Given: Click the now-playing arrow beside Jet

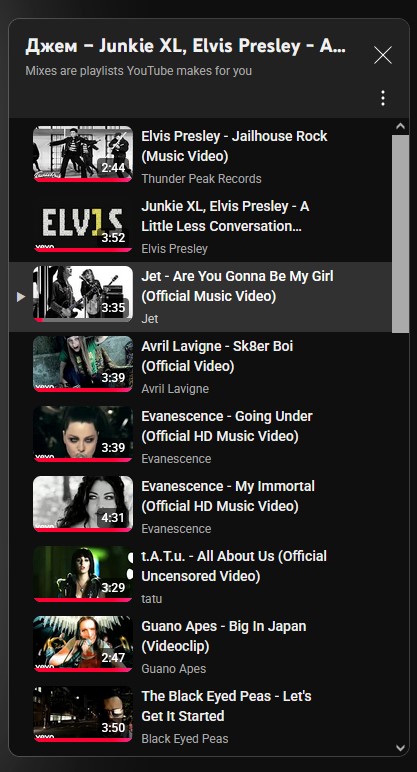Looking at the screenshot, I should coord(21,297).
